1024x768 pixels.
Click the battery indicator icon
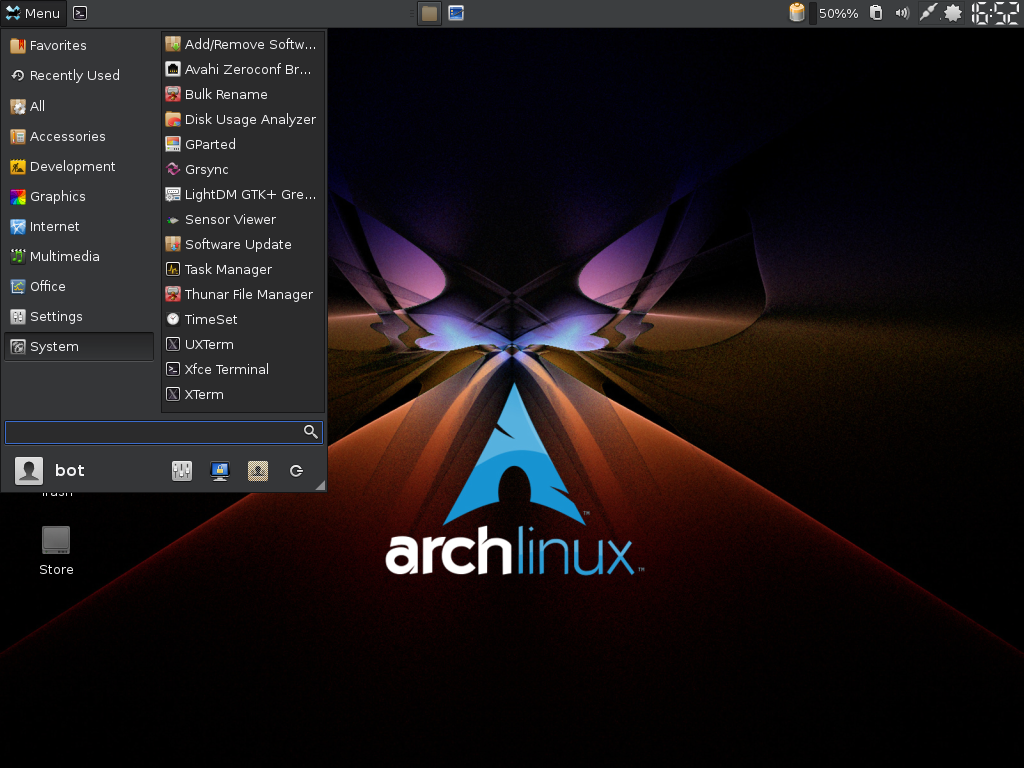coord(797,13)
